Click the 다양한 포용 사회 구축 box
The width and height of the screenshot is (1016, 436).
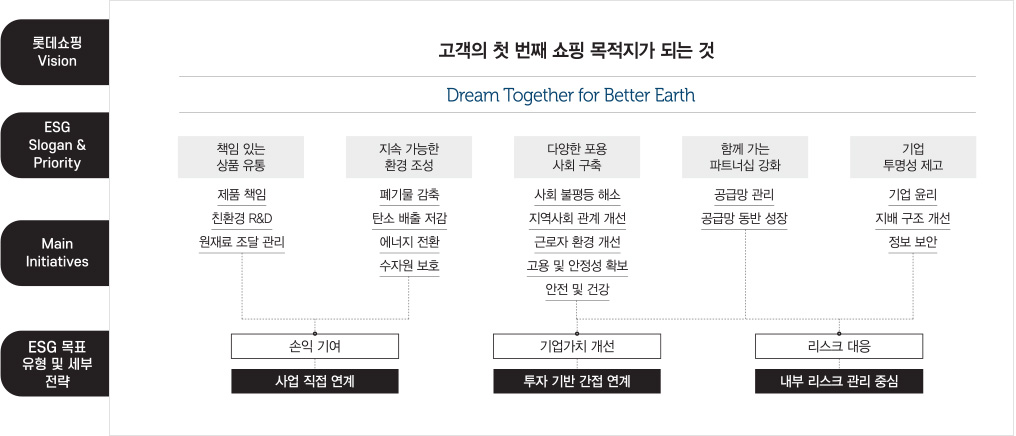[x=577, y=157]
